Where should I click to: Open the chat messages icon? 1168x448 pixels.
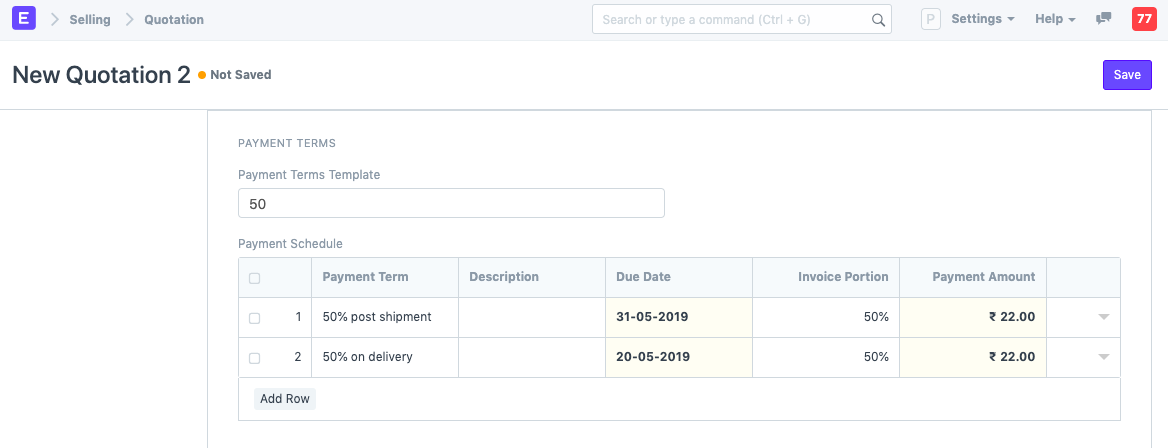pos(1104,19)
